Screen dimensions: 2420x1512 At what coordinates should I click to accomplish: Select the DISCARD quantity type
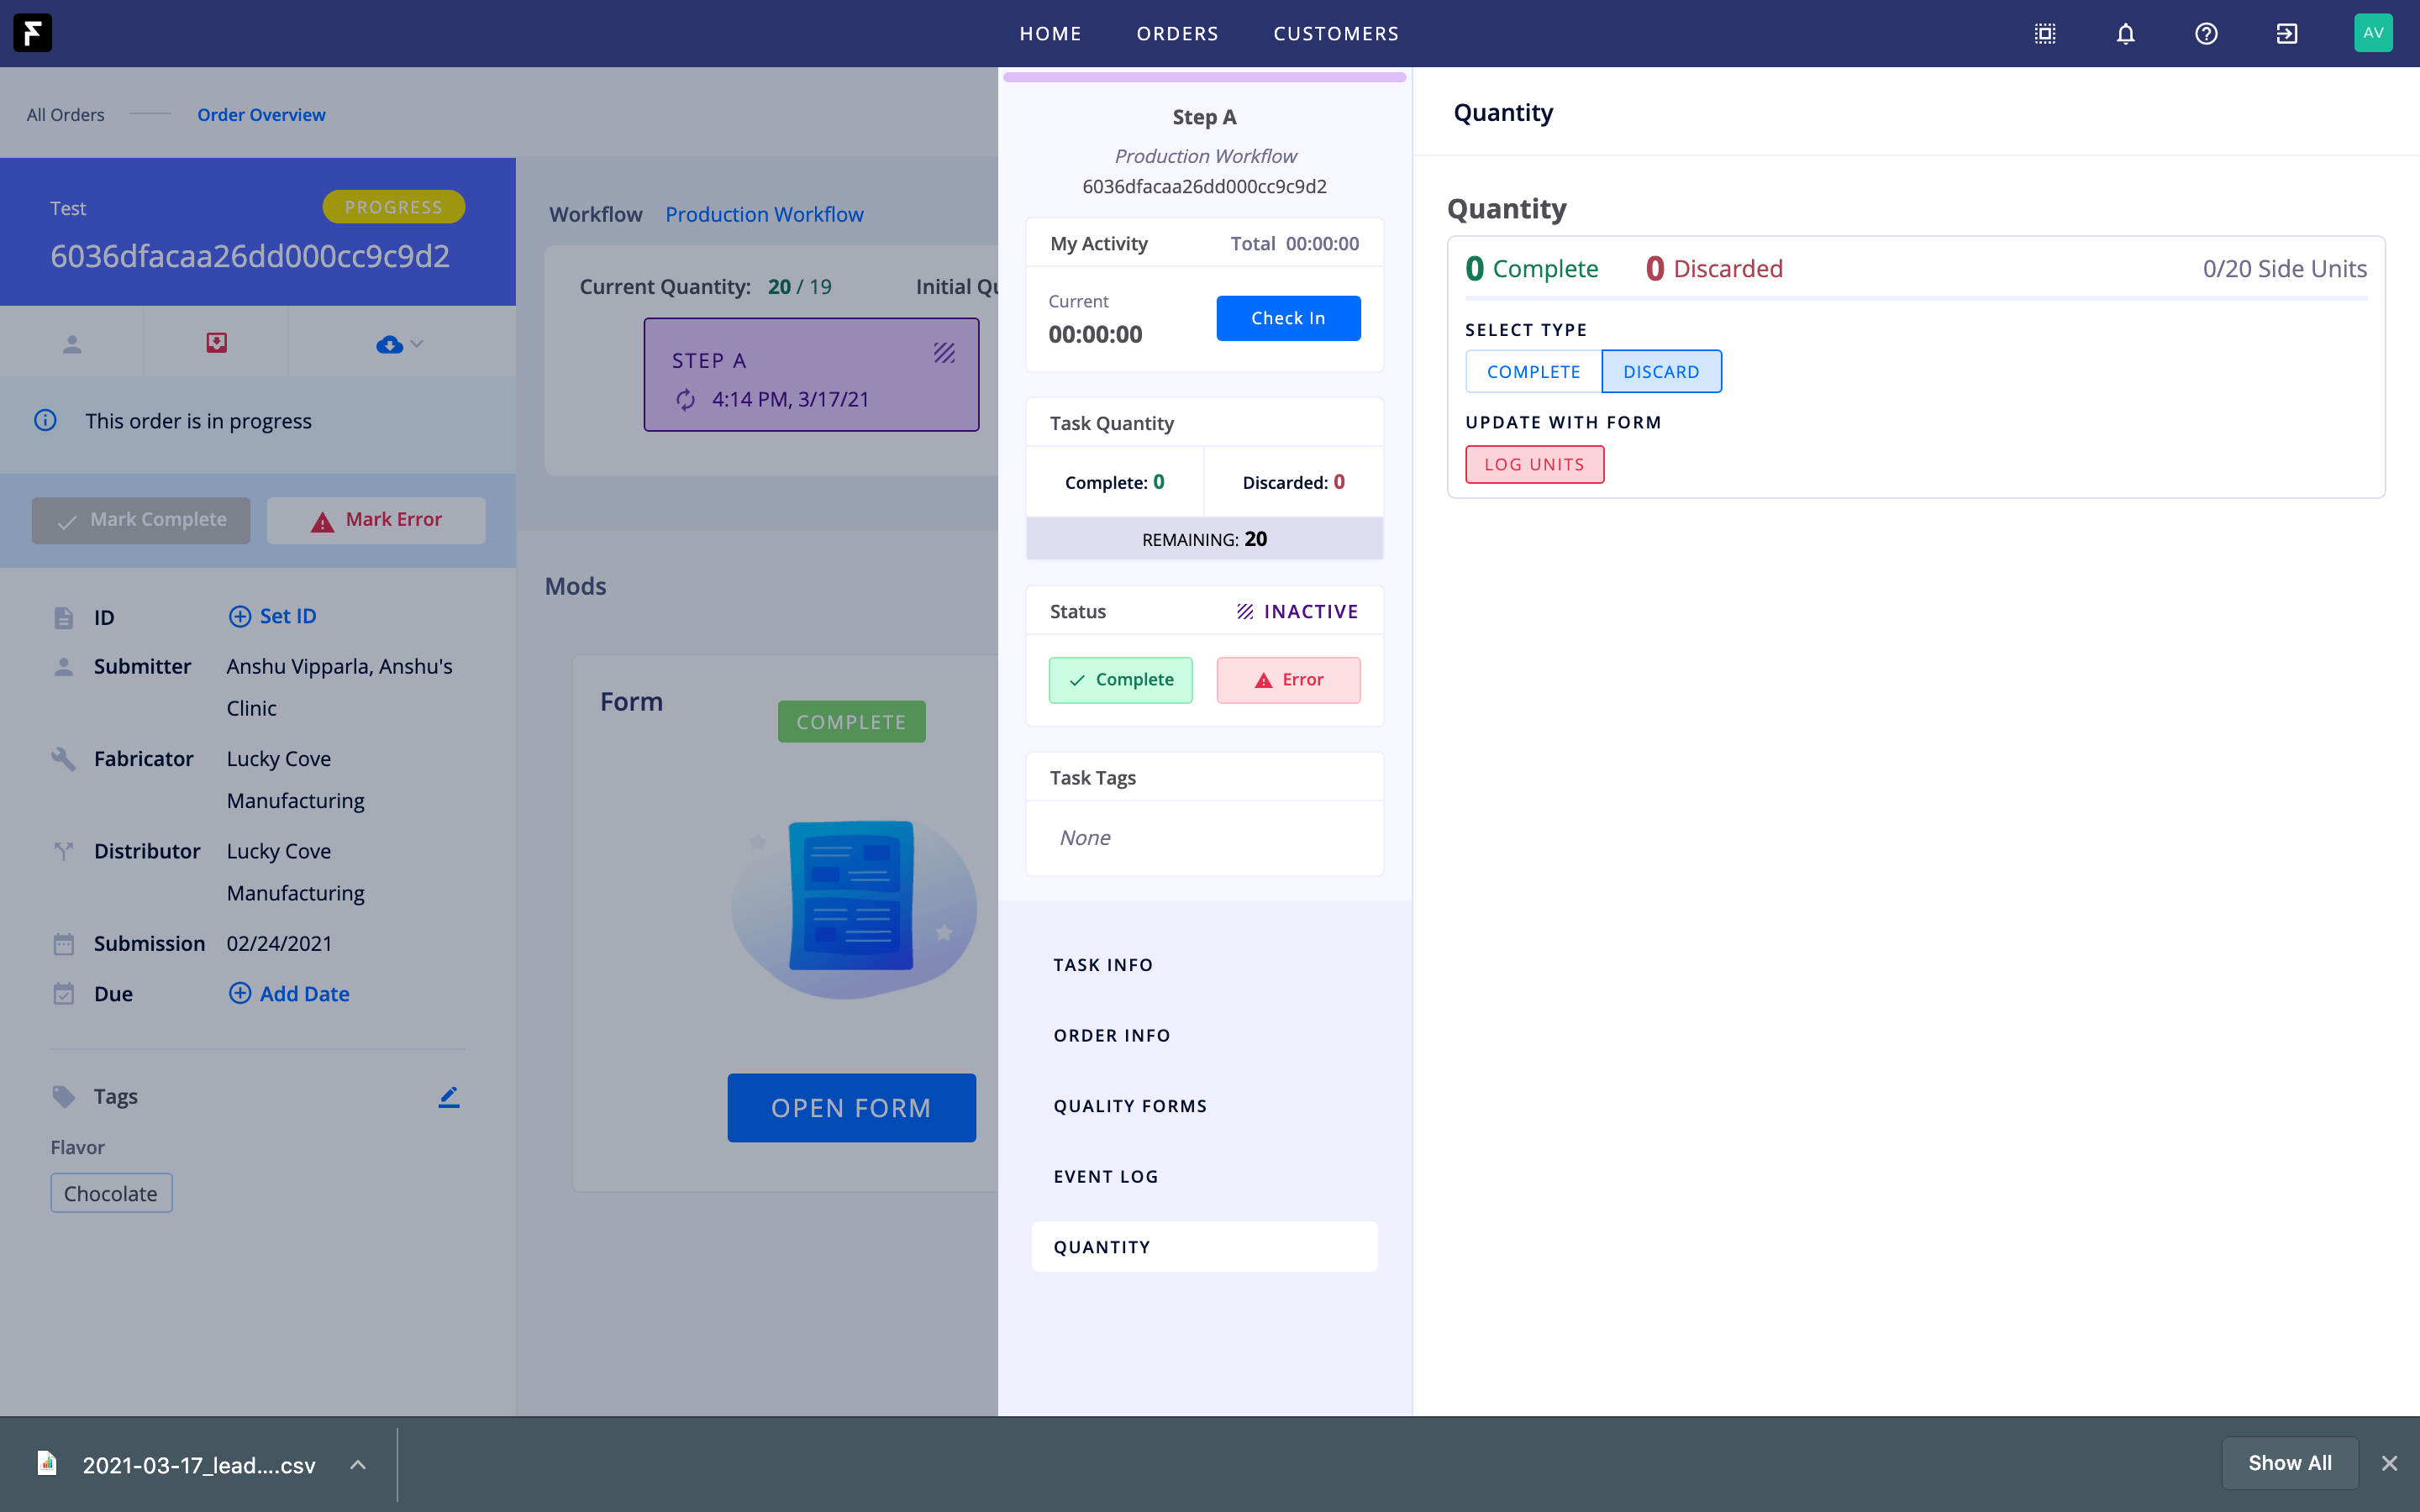pos(1661,372)
